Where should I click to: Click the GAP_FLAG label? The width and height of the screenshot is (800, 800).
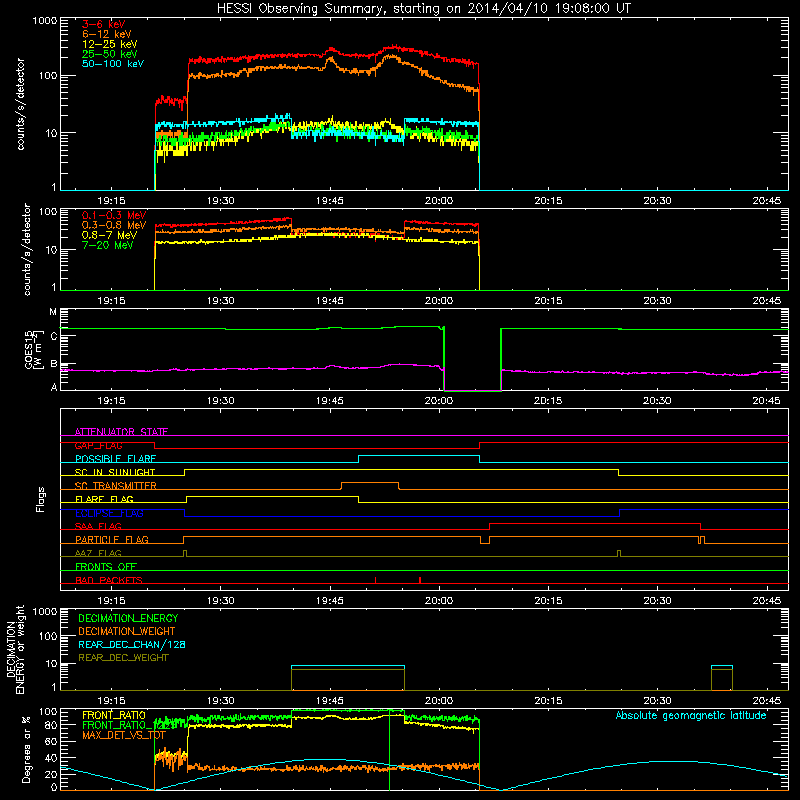coord(98,445)
